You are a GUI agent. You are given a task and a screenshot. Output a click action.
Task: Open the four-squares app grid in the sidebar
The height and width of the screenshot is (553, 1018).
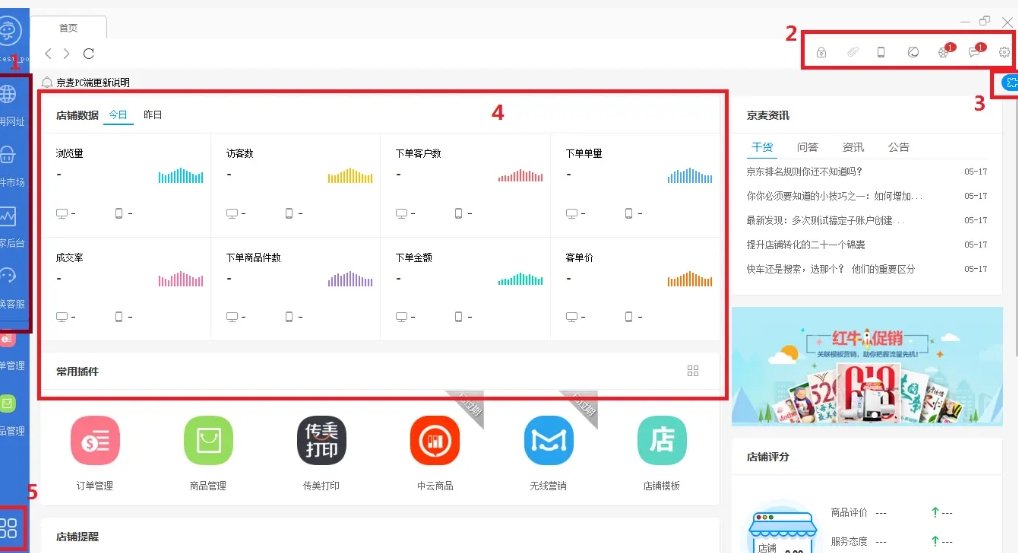(9, 528)
